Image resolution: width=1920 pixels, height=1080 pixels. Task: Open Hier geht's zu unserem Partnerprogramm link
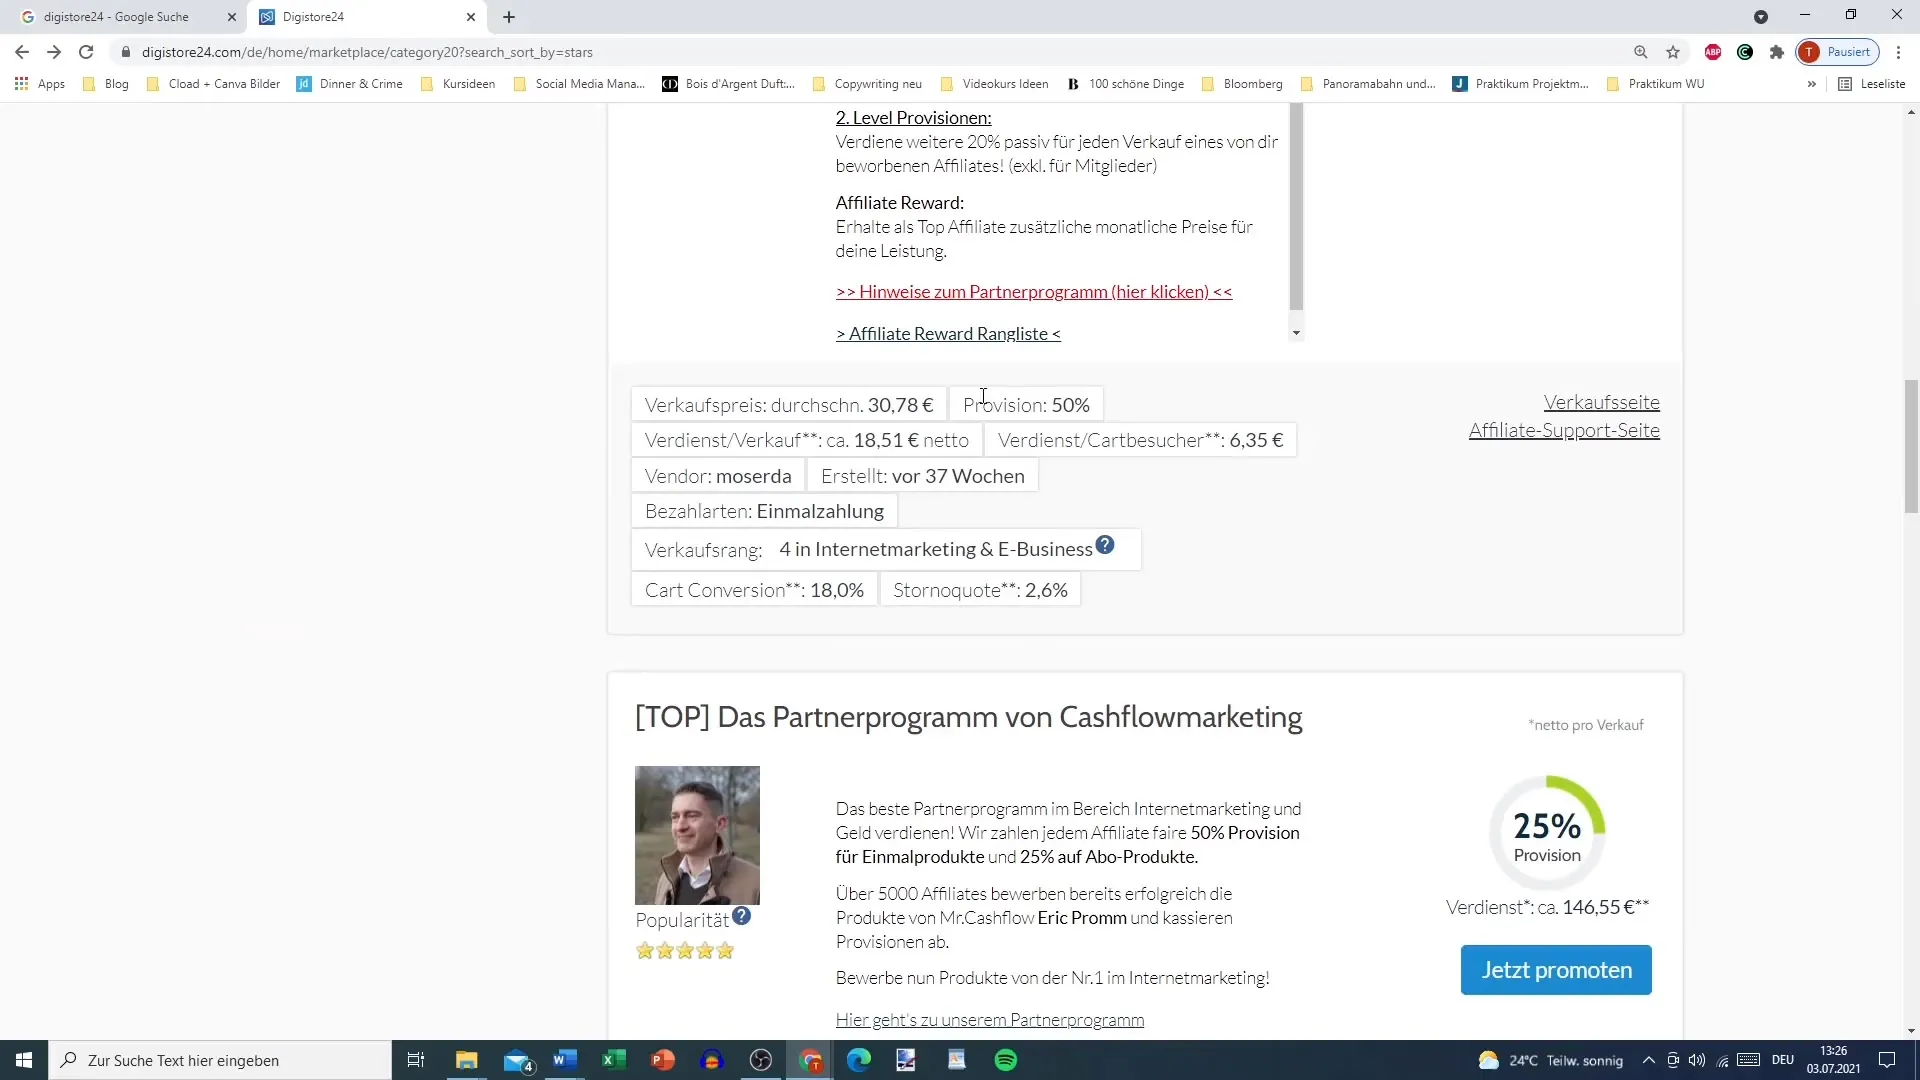[x=990, y=1020]
